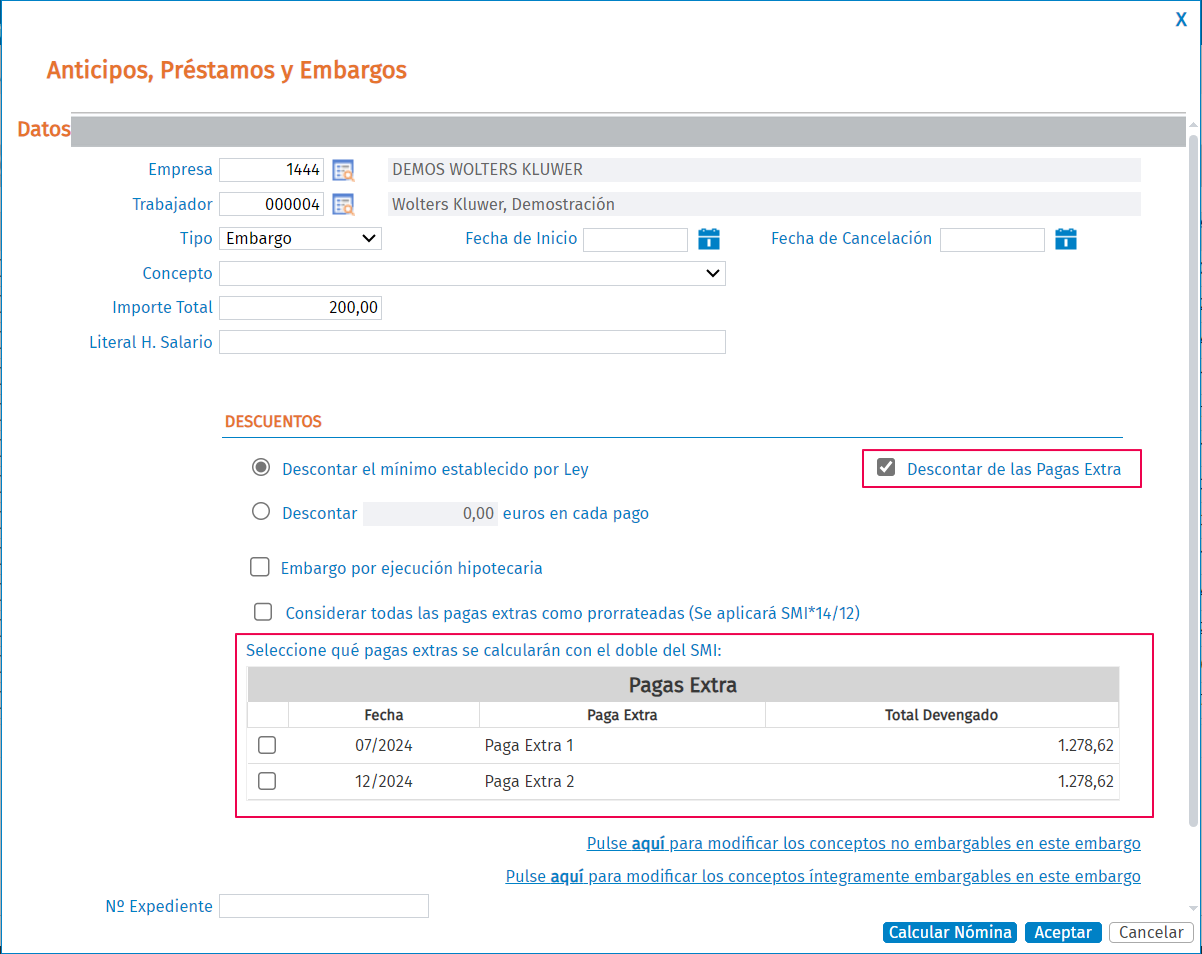The image size is (1202, 954).
Task: Select Paga Extra 2 row checkbox
Action: [x=267, y=781]
